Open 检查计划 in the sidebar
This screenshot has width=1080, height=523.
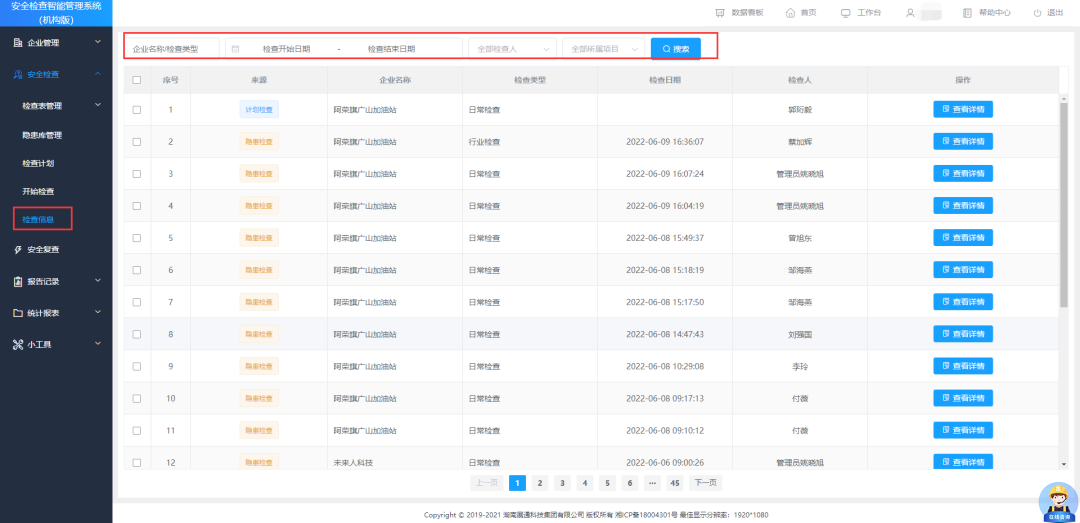point(38,163)
